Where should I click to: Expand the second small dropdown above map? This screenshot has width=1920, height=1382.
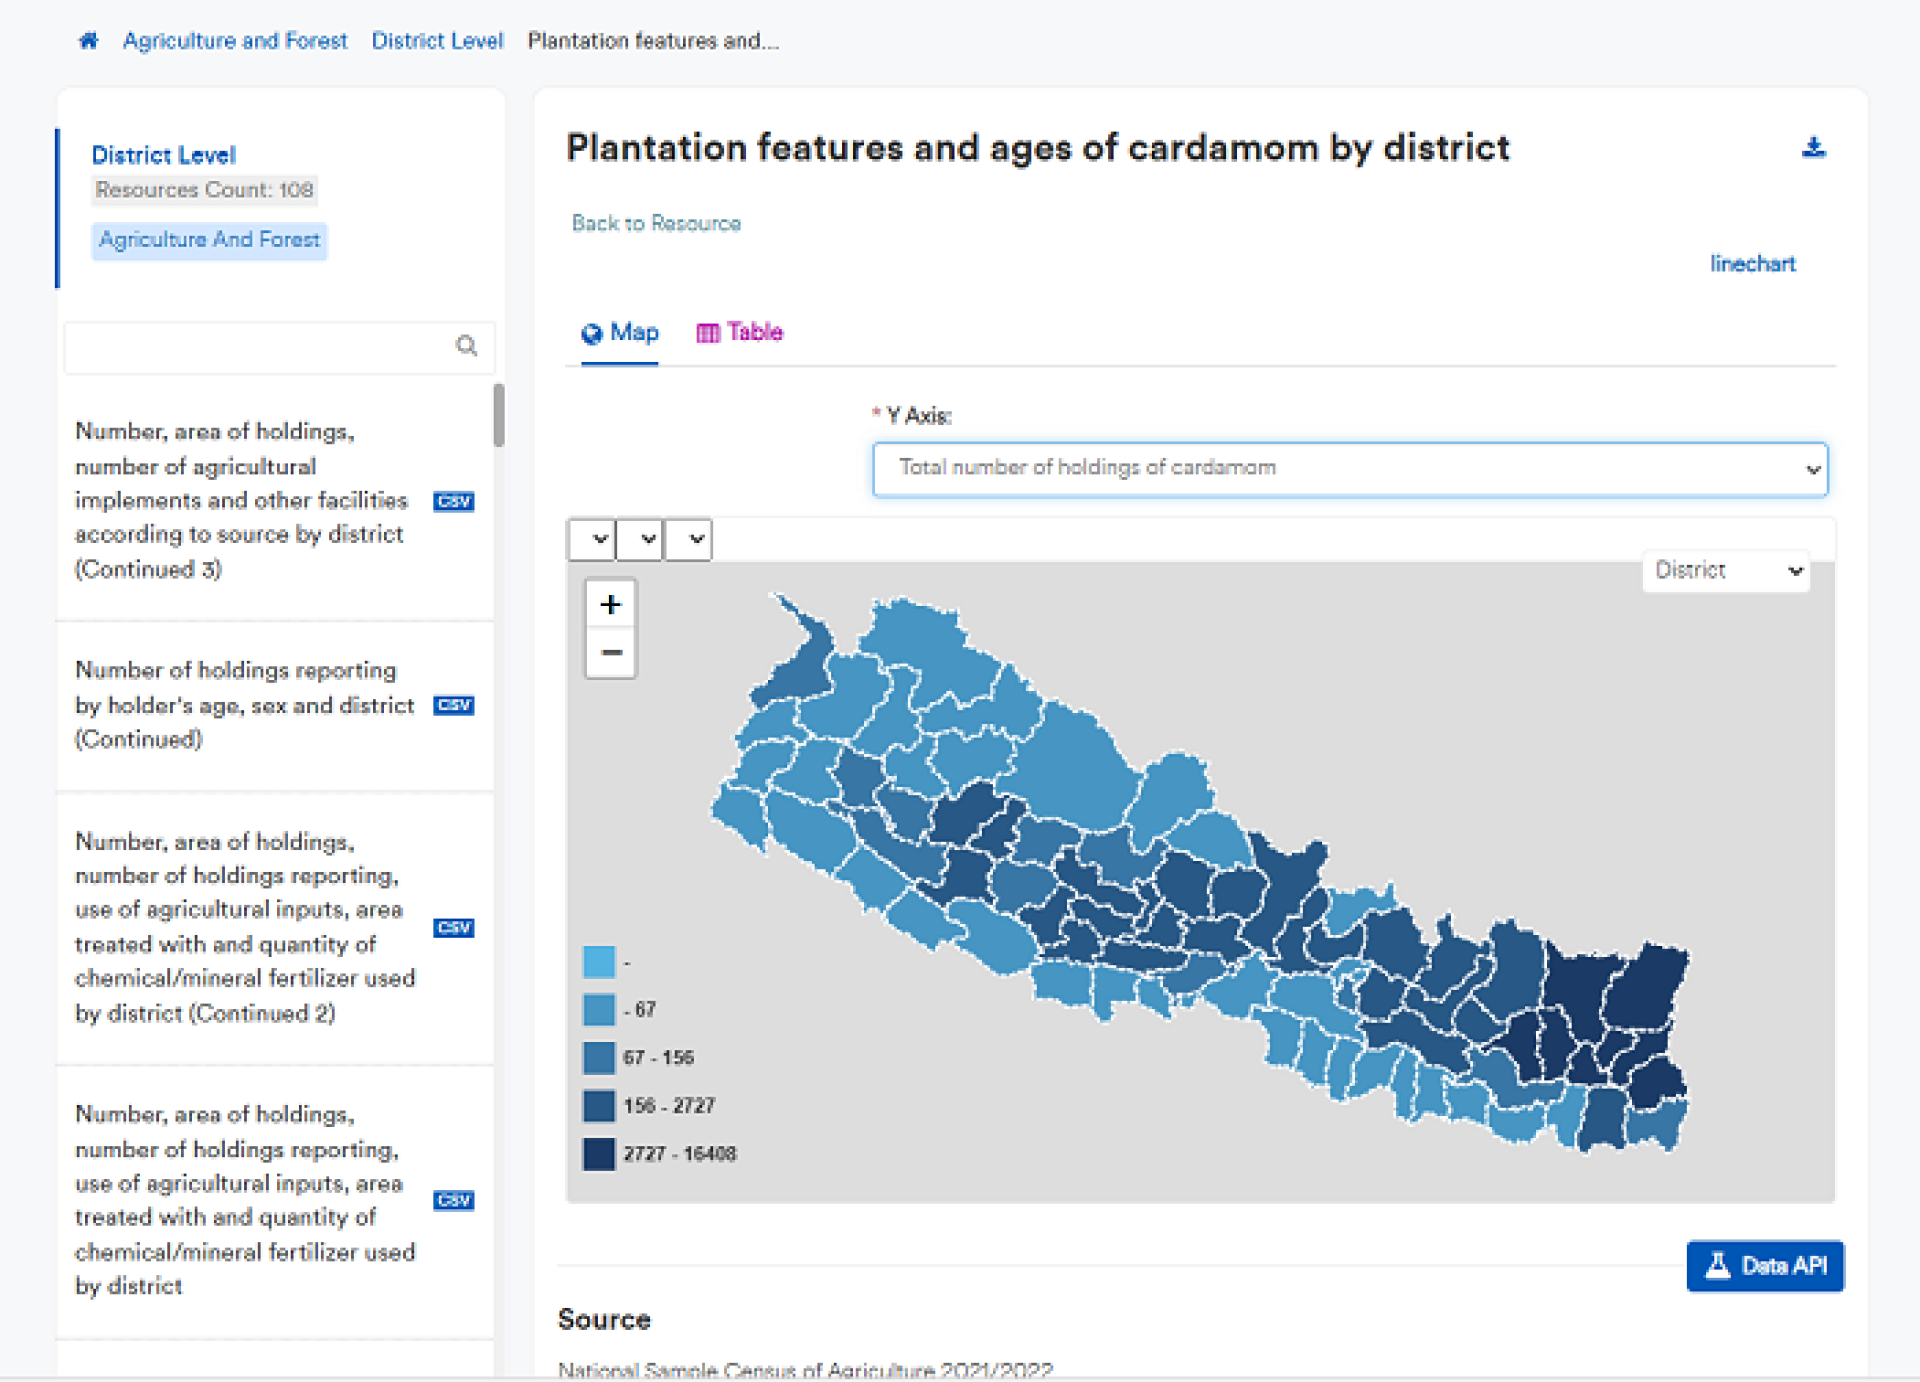[640, 540]
